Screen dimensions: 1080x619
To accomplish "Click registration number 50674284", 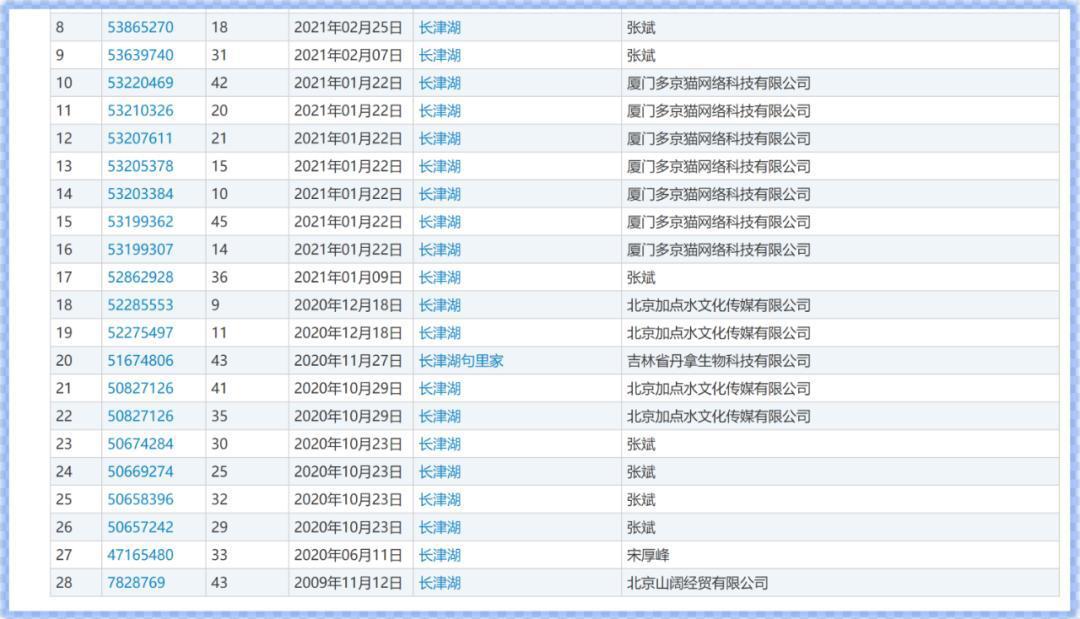I will point(140,444).
